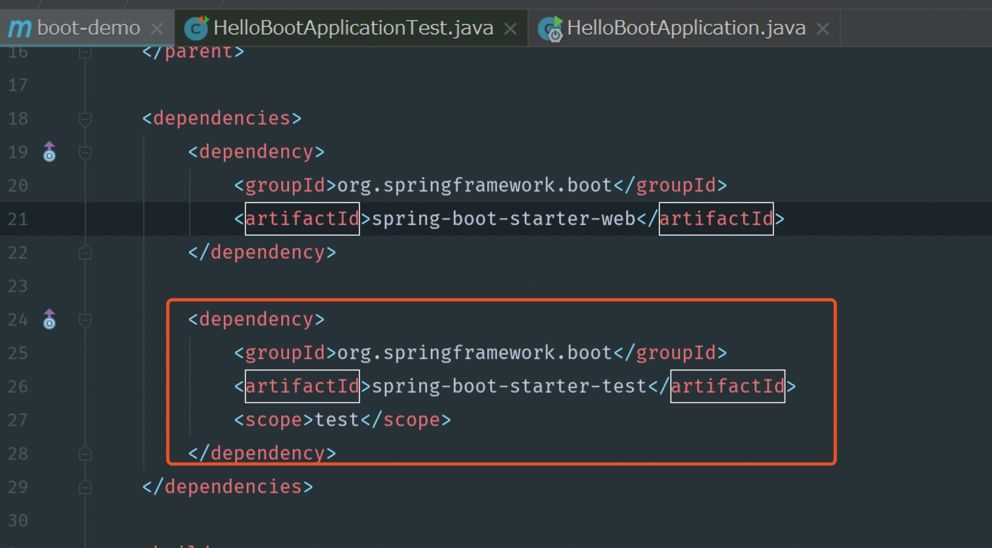The height and width of the screenshot is (548, 992).
Task: Click org.springframework.boot text on line 20
Action: pyautogui.click(x=474, y=185)
